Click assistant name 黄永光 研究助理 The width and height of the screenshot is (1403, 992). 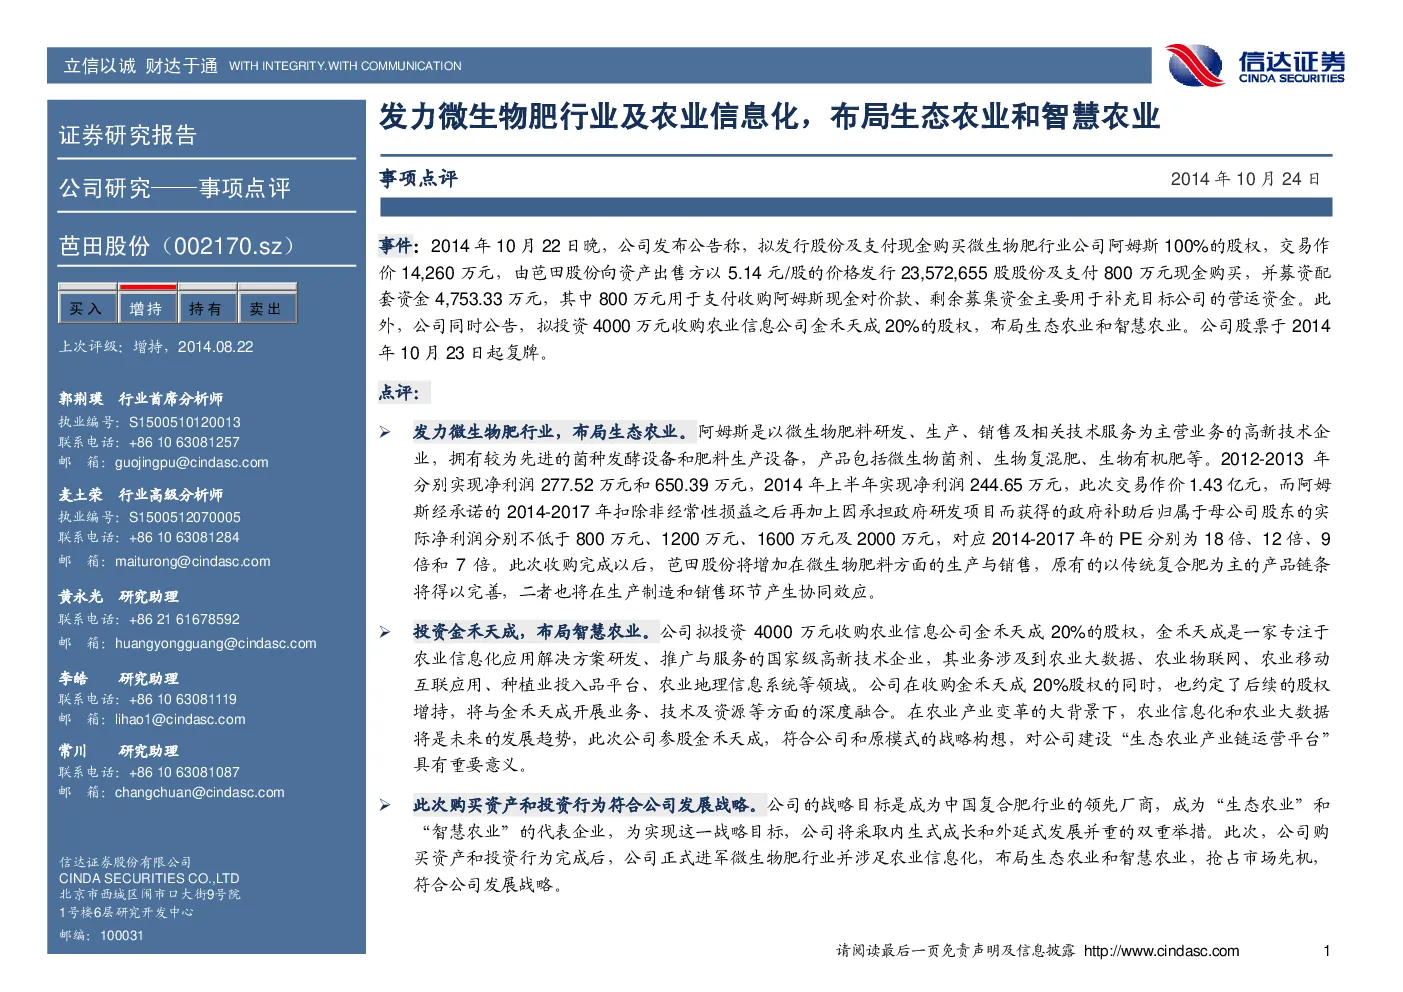pyautogui.click(x=119, y=597)
